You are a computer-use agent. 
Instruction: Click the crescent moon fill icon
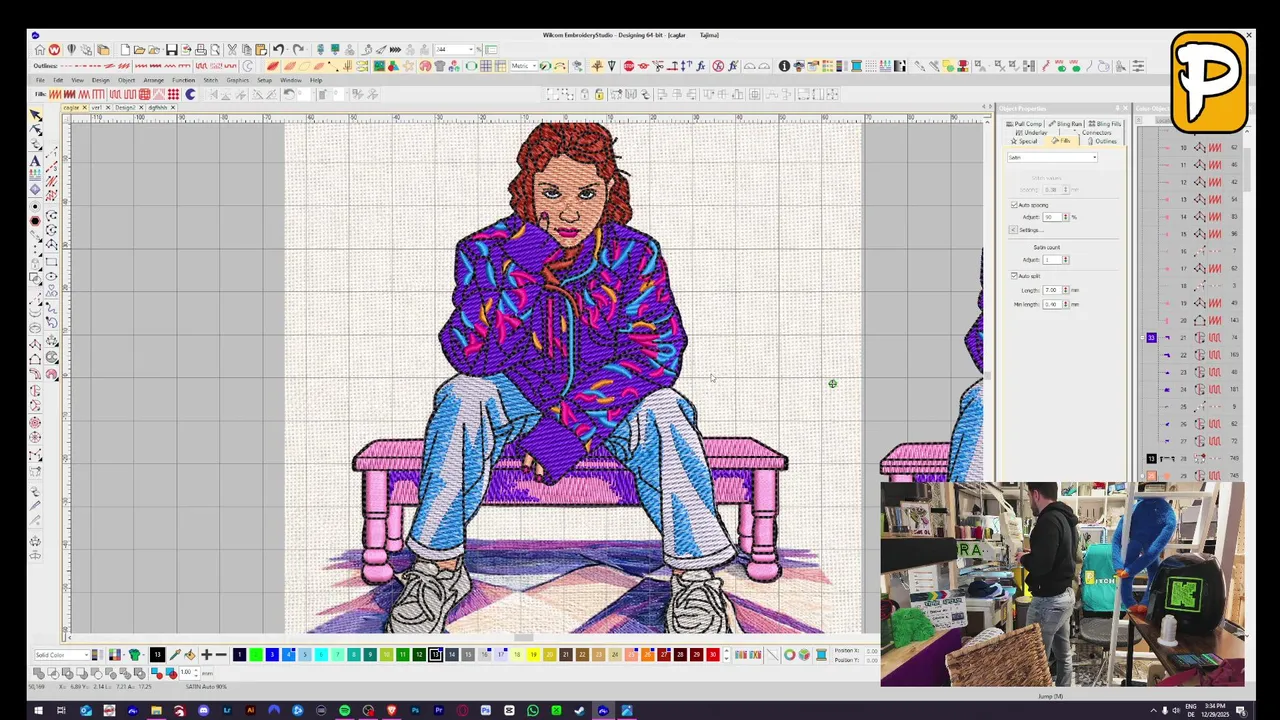pyautogui.click(x=190, y=94)
